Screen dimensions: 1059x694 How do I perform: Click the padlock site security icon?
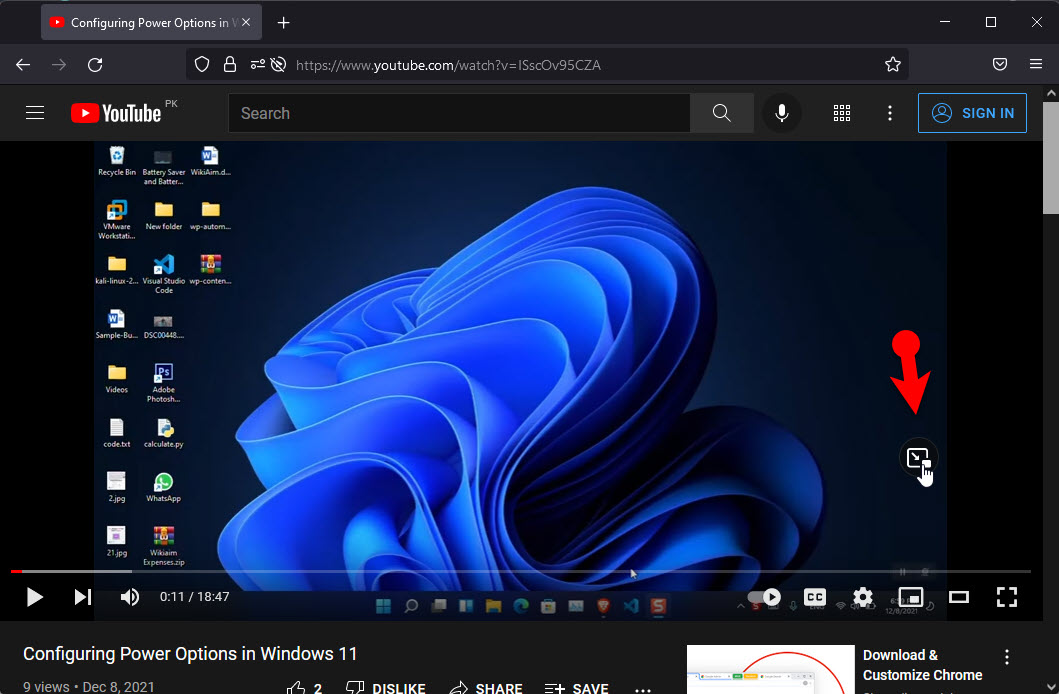click(230, 65)
